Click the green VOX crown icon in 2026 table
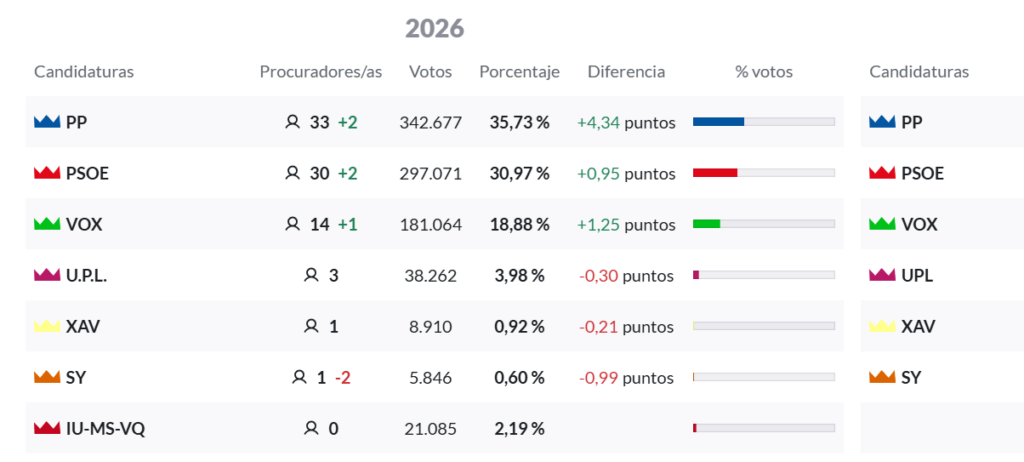Viewport: 1024px width, 462px height. 47,224
